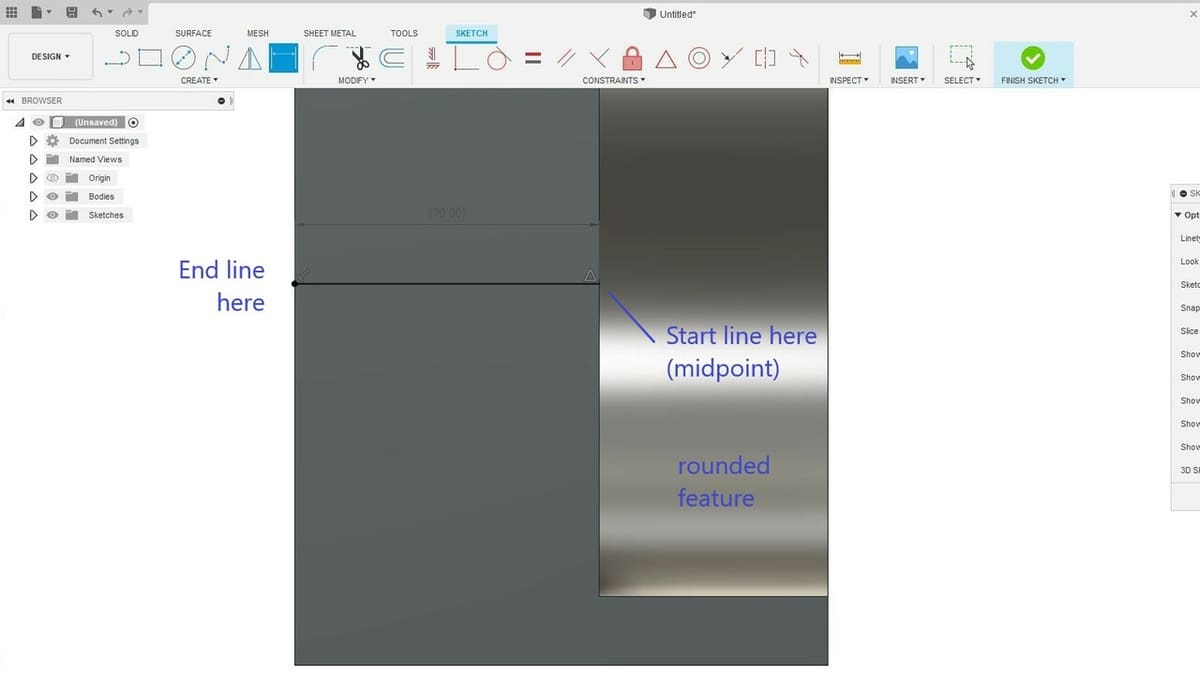The height and width of the screenshot is (675, 1200).
Task: Expand the Named Views node
Action: [x=34, y=159]
